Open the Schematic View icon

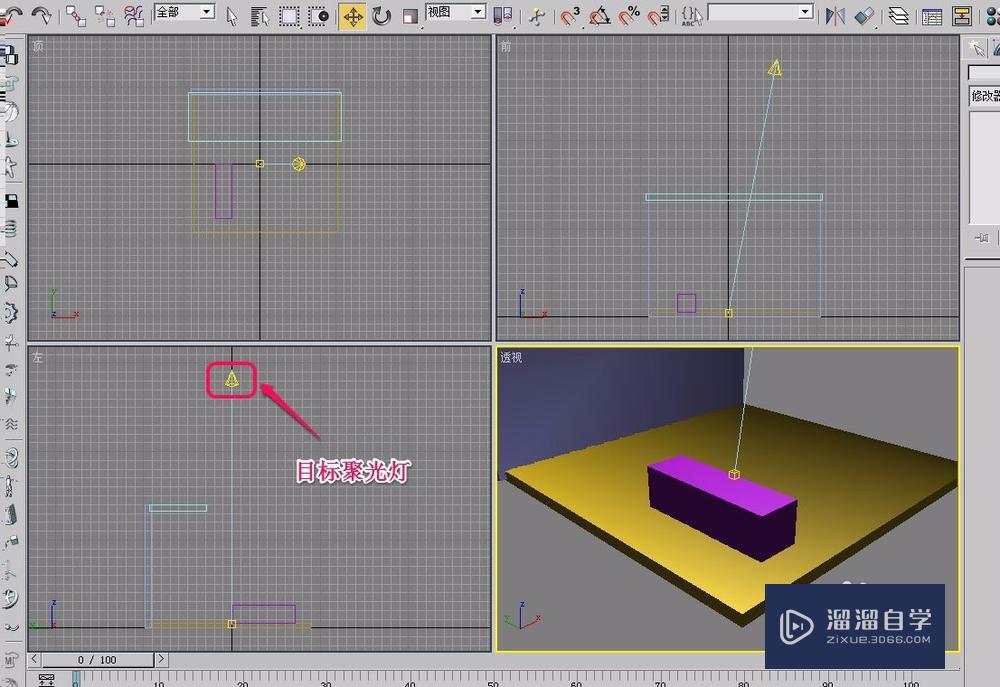coord(962,15)
